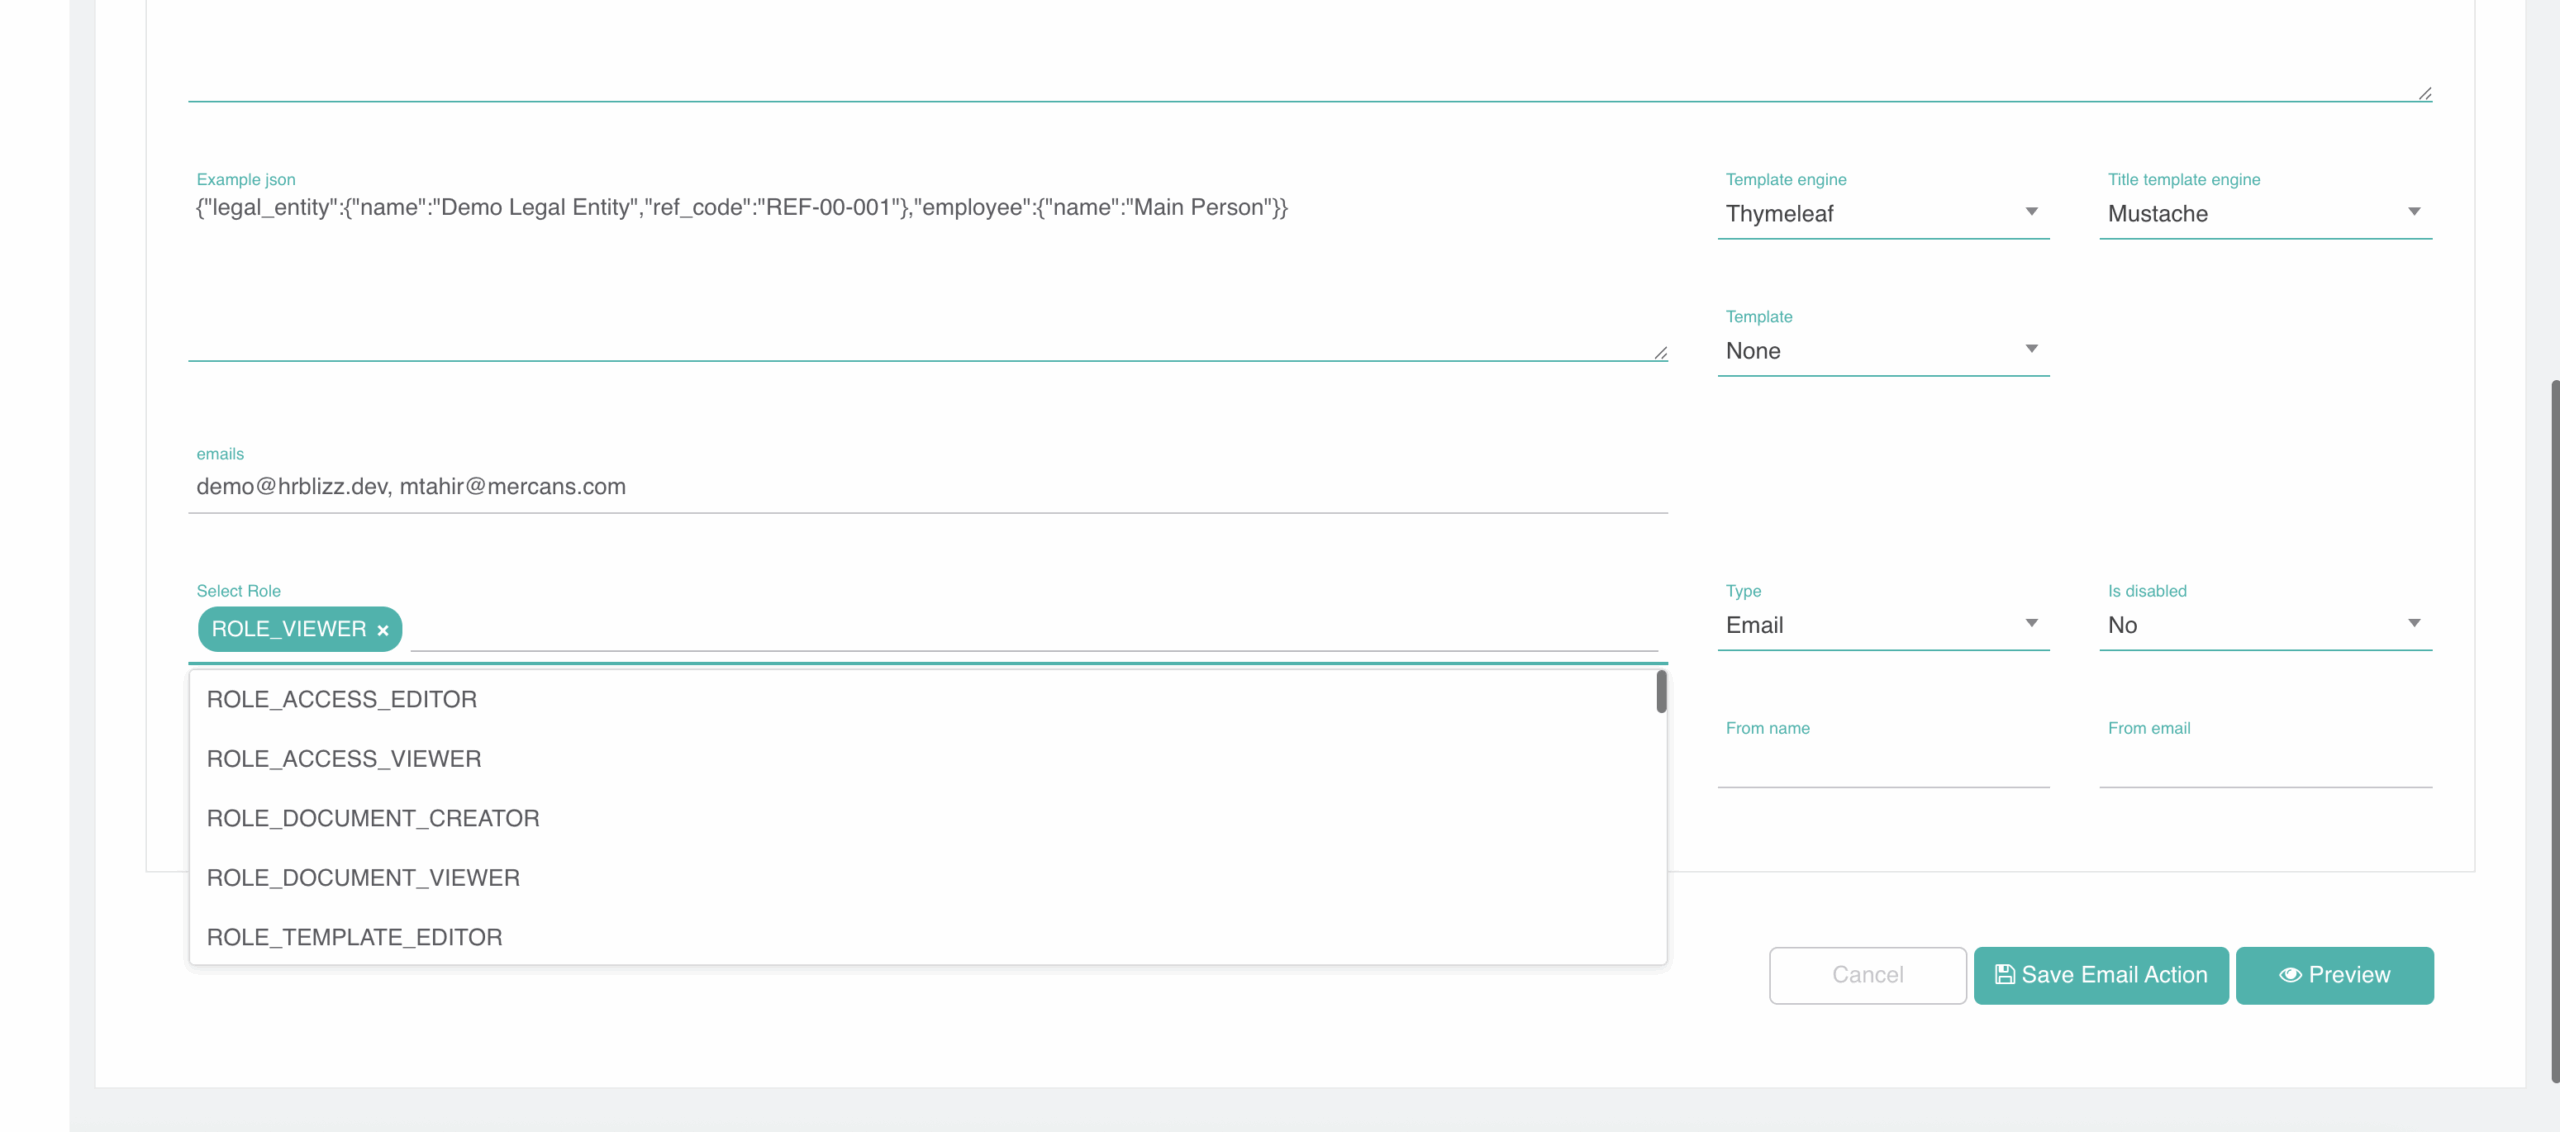Image resolution: width=2560 pixels, height=1132 pixels.
Task: Select ROLE_DOCUMENT_VIEWER option
Action: click(x=363, y=877)
